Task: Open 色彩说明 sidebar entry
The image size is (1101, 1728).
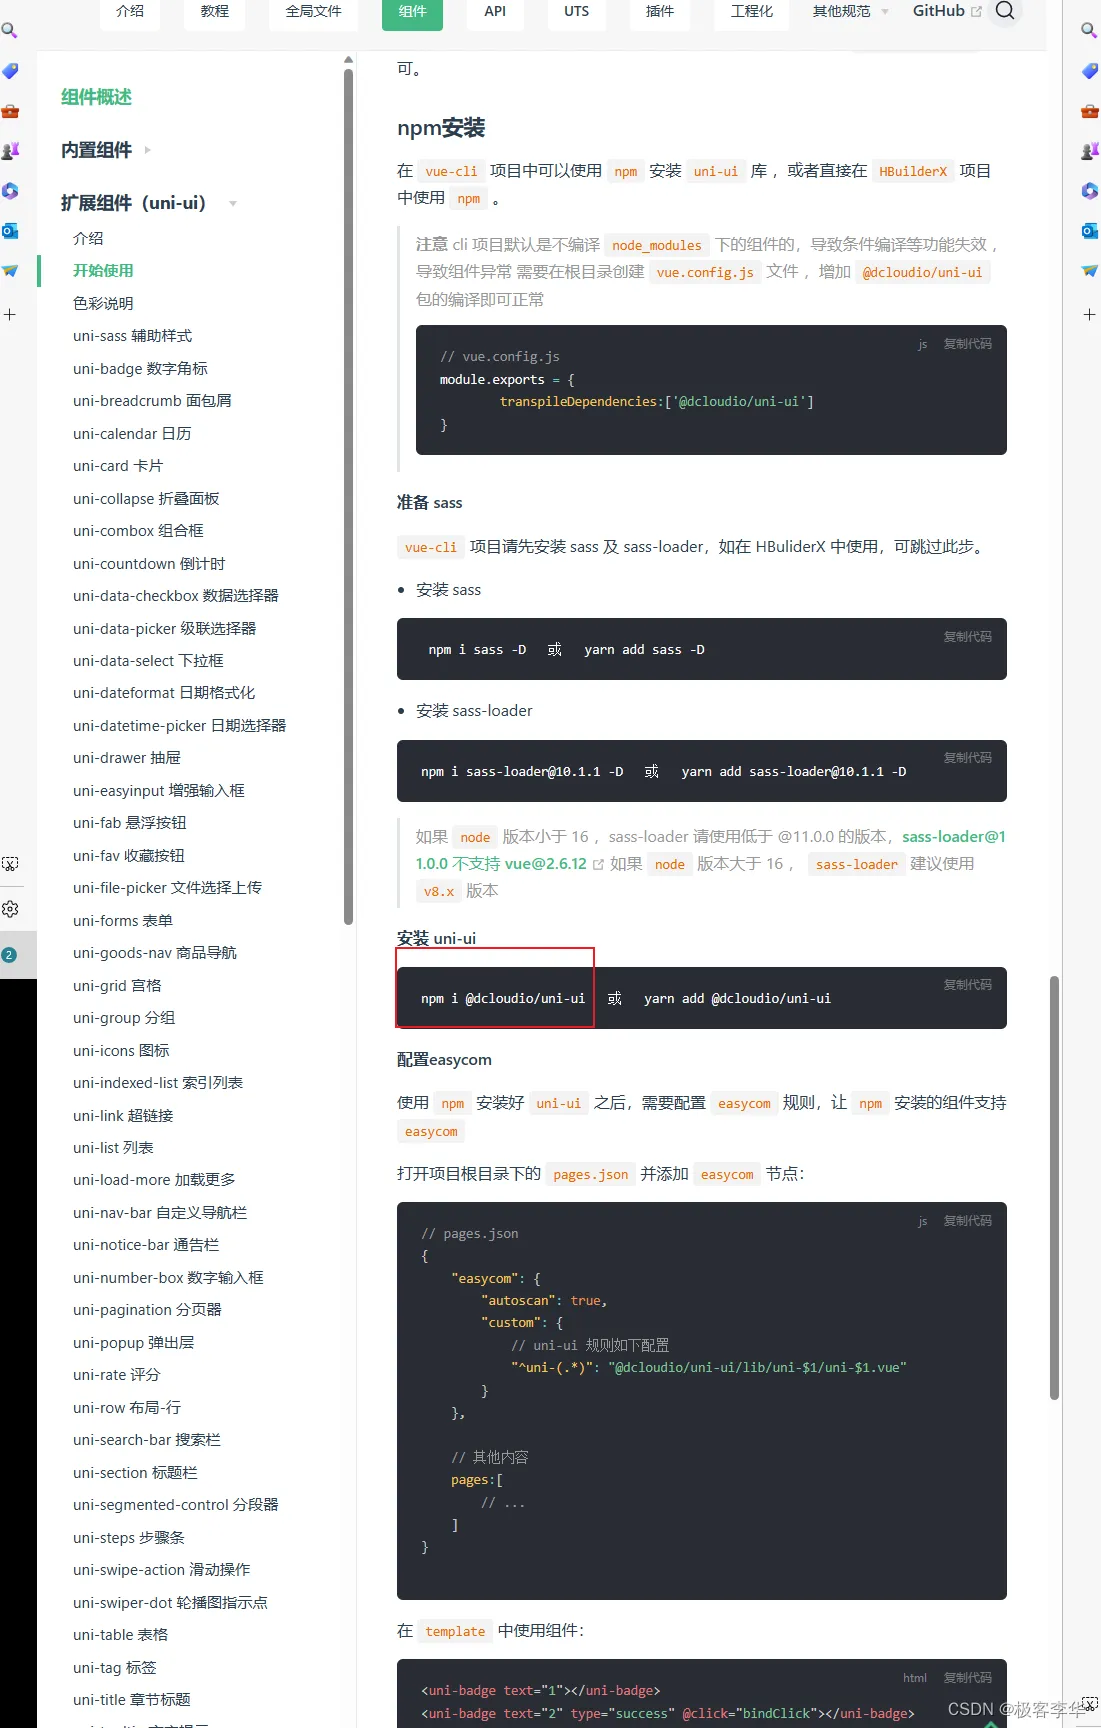Action: click(103, 304)
